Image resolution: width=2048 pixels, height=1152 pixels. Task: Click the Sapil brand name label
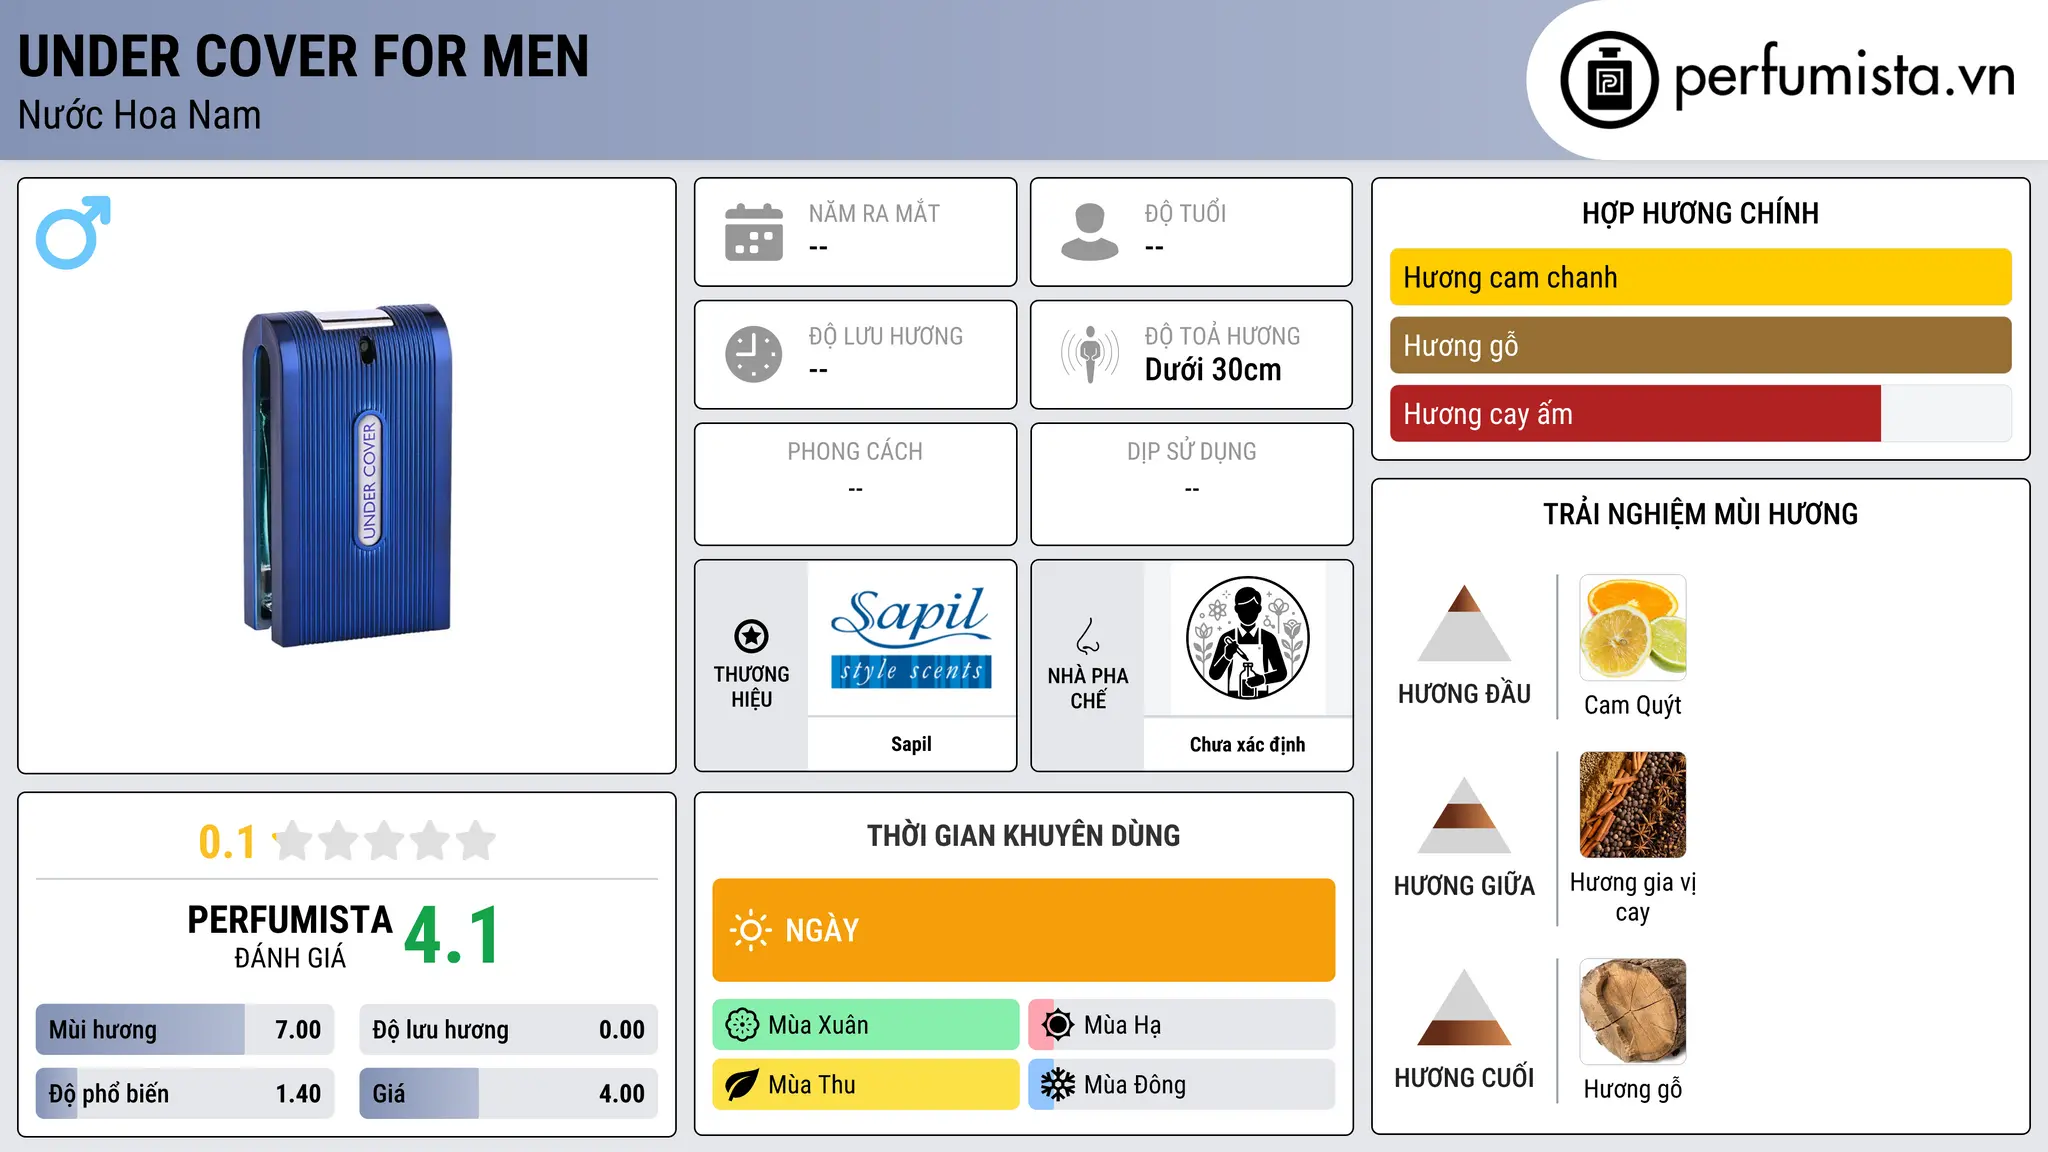tap(911, 744)
